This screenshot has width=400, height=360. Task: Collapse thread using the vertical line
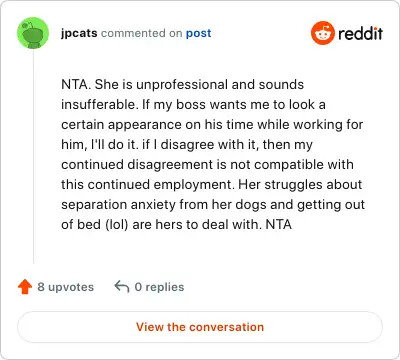pyautogui.click(x=33, y=157)
